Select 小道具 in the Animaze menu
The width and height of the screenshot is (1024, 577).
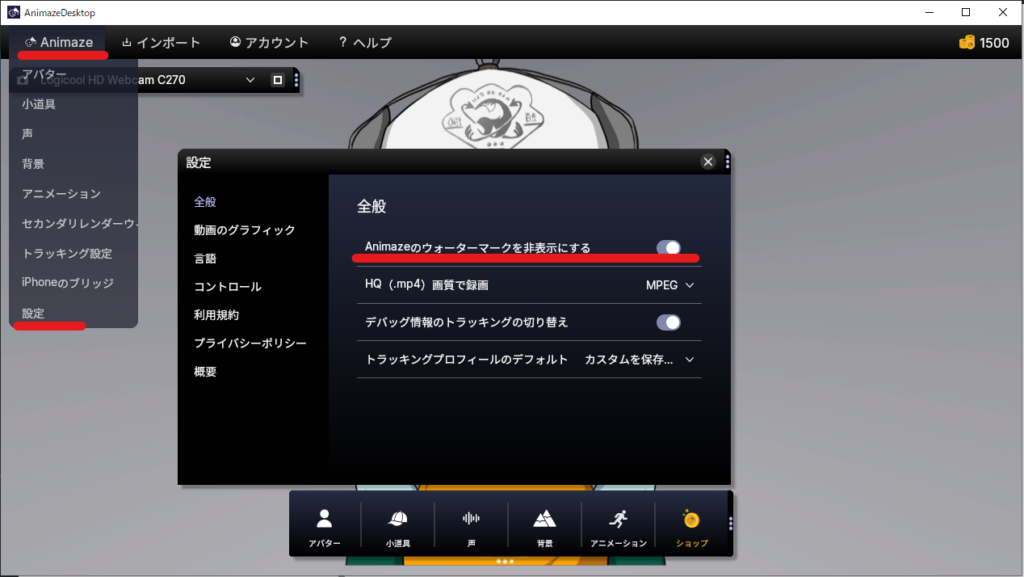[x=39, y=104]
